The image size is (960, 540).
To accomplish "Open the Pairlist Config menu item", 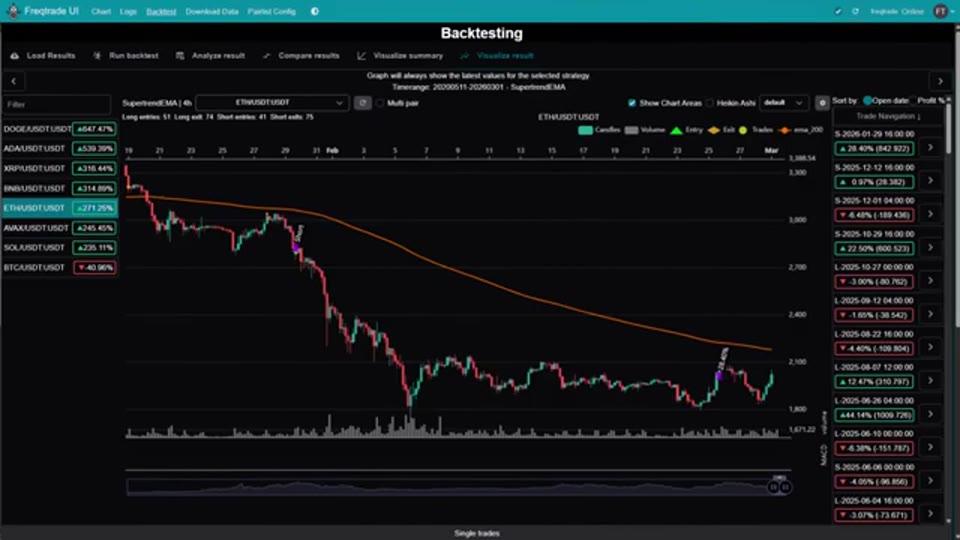I will tap(271, 11).
